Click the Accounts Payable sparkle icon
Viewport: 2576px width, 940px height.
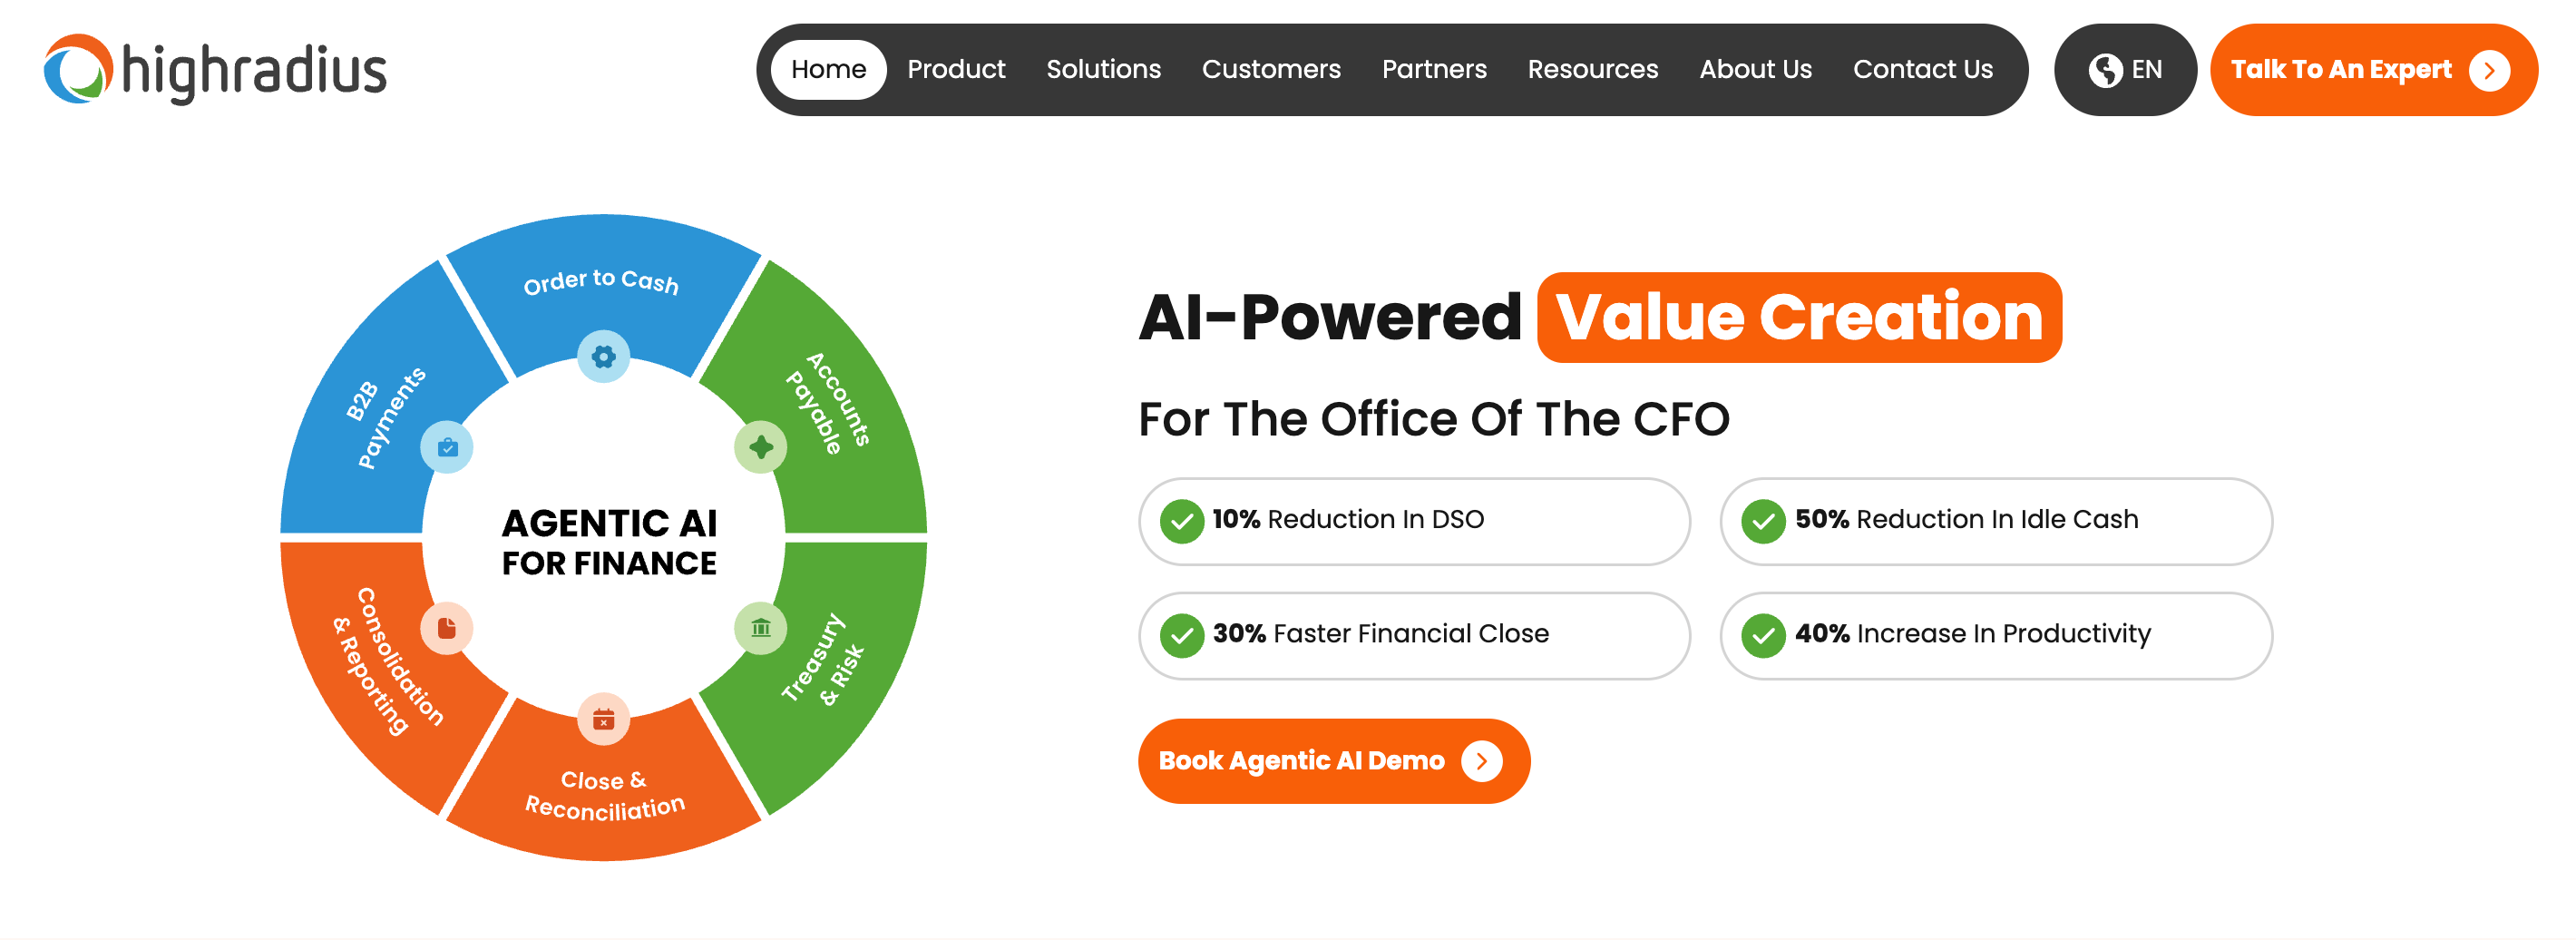tap(760, 447)
